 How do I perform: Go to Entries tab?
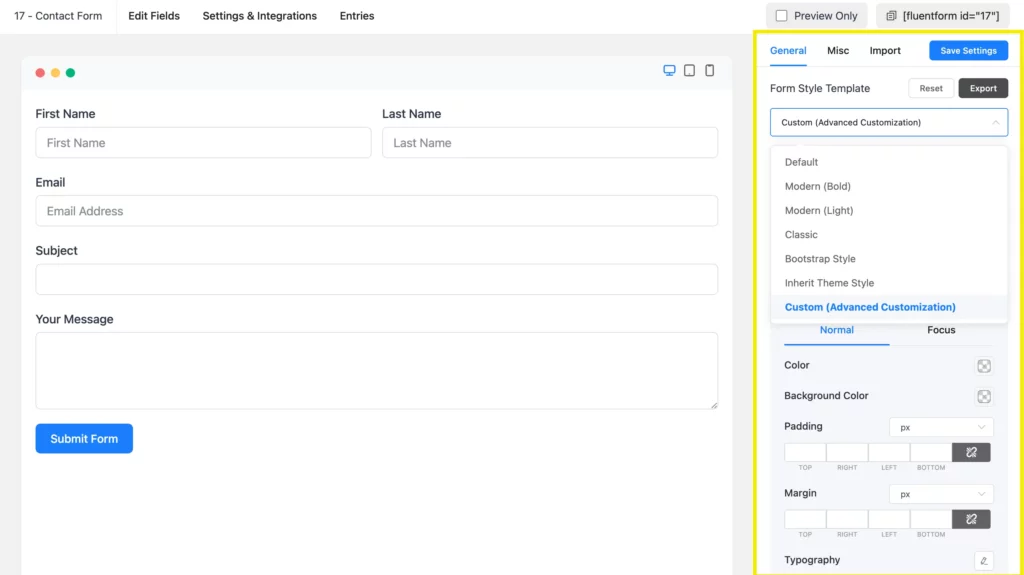[357, 16]
